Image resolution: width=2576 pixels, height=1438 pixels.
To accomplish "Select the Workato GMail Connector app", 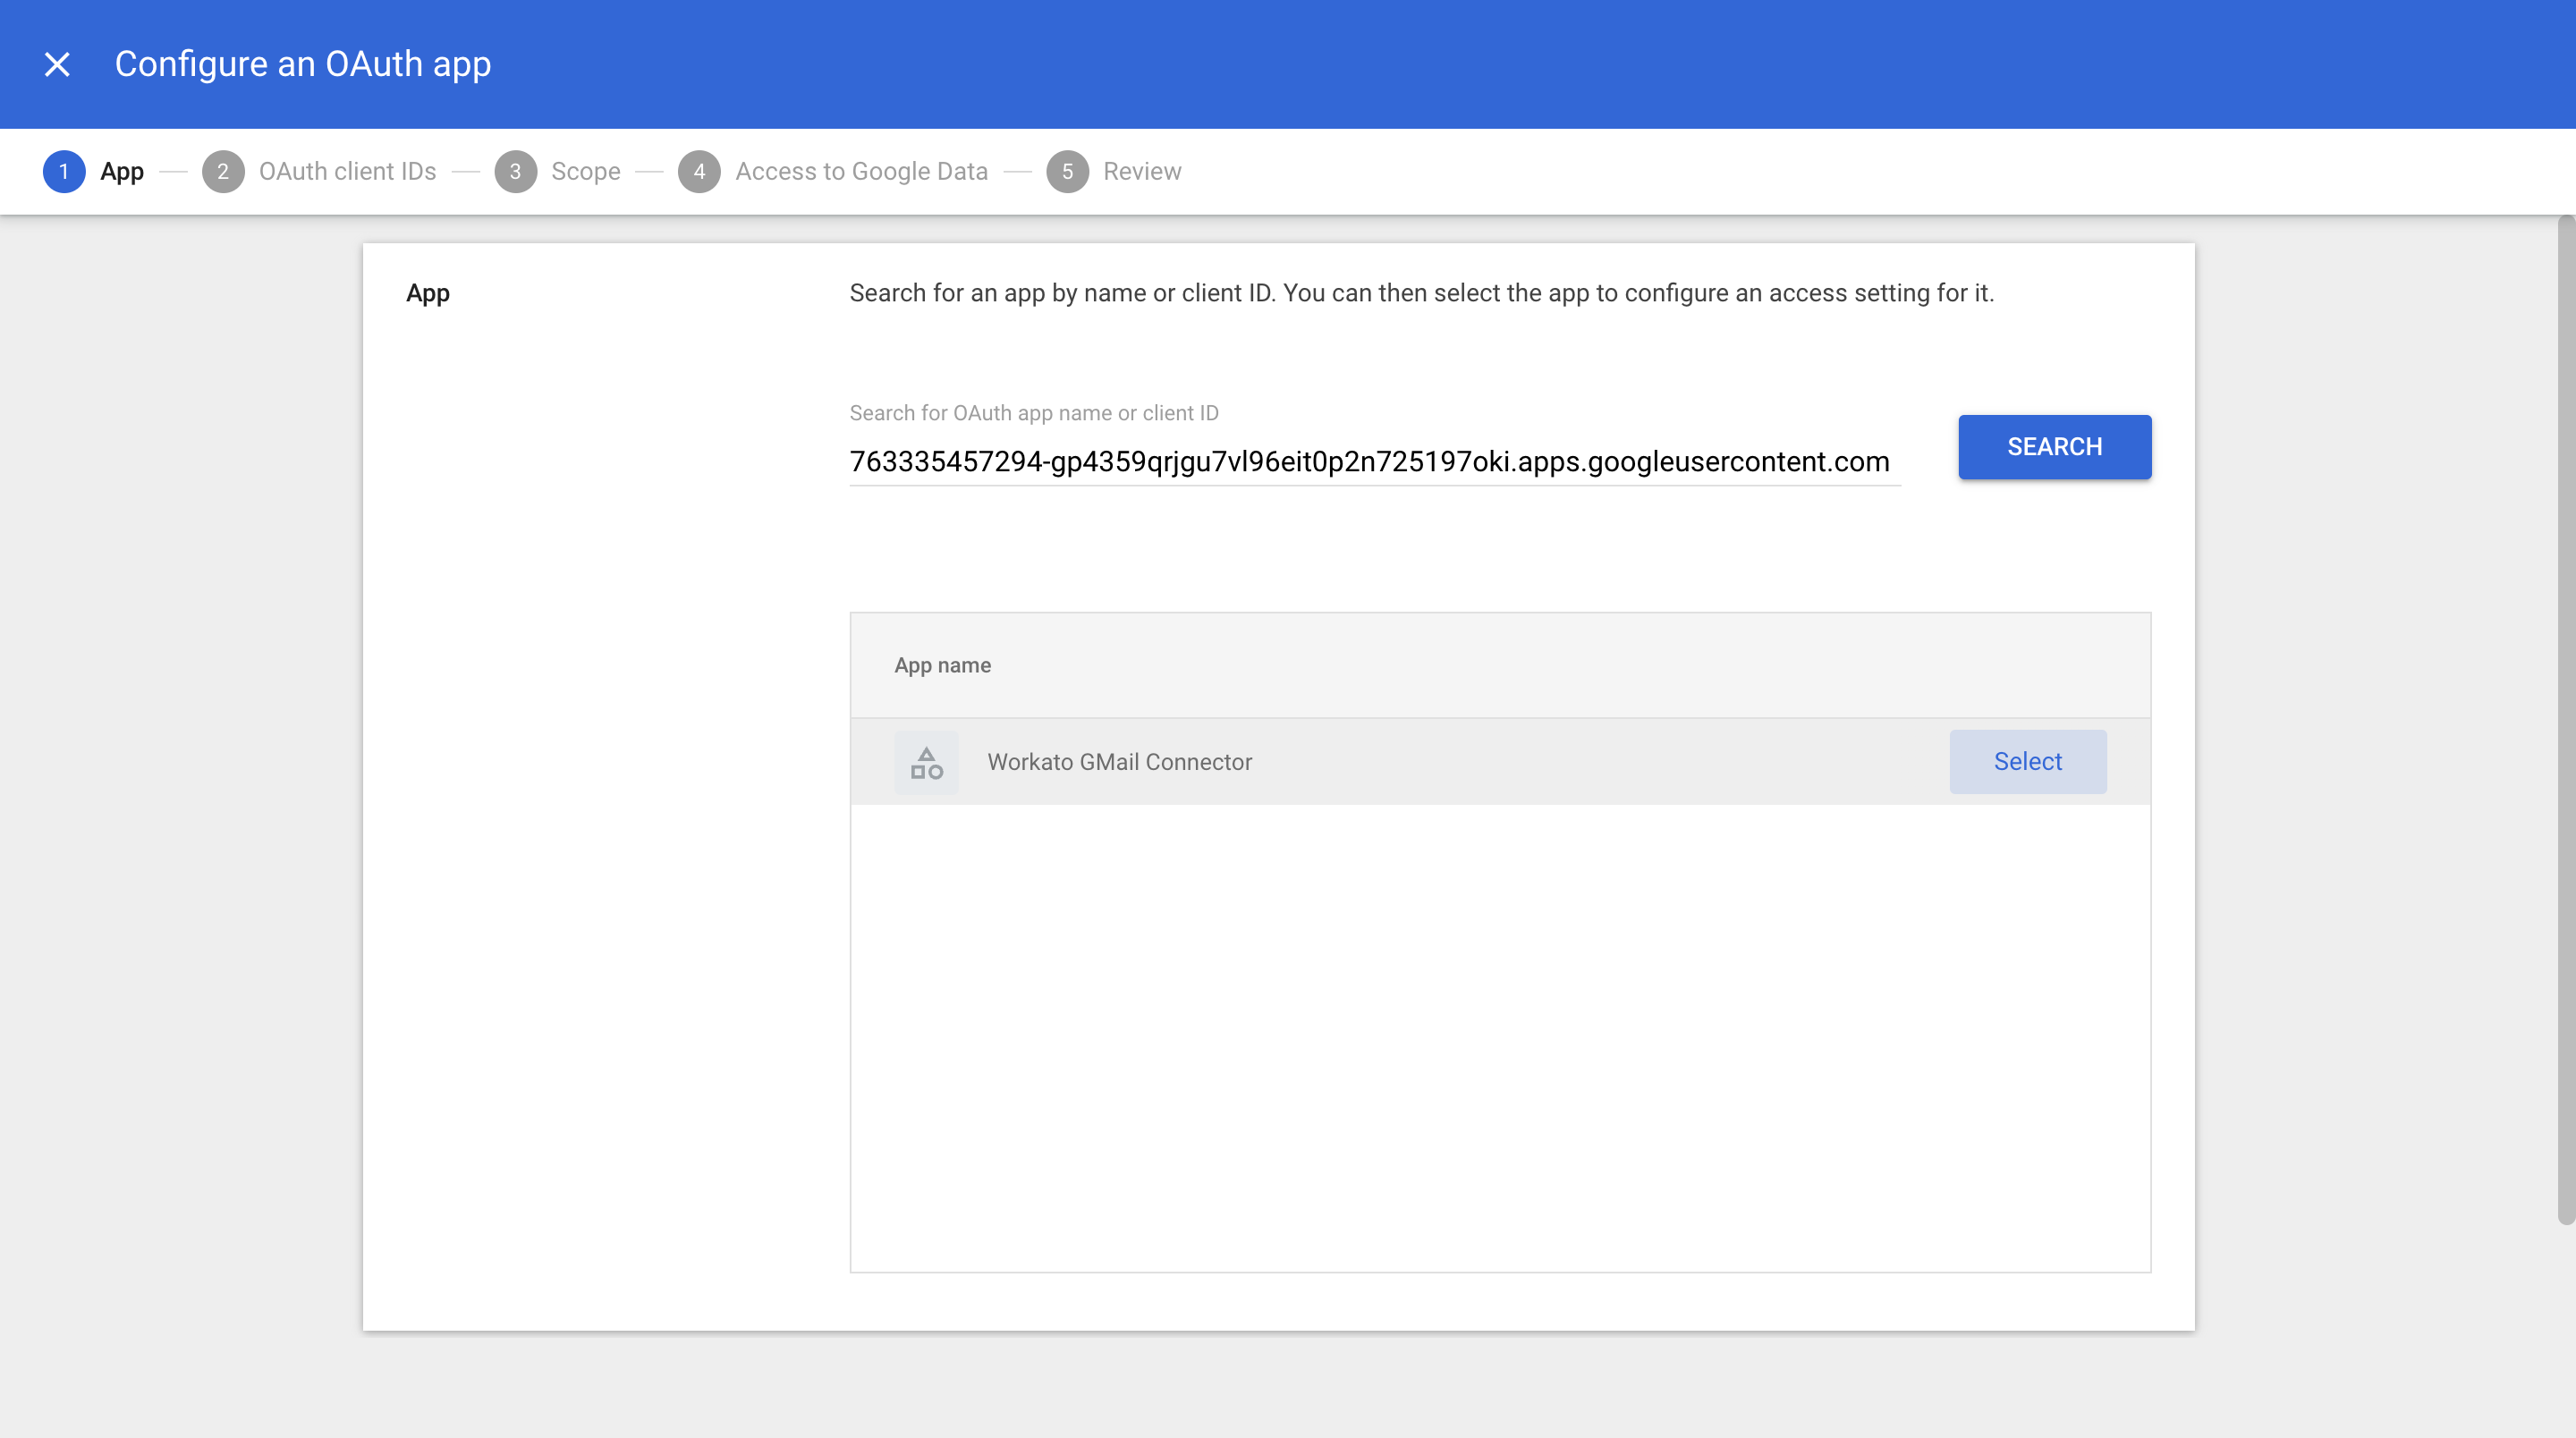I will tap(2028, 760).
